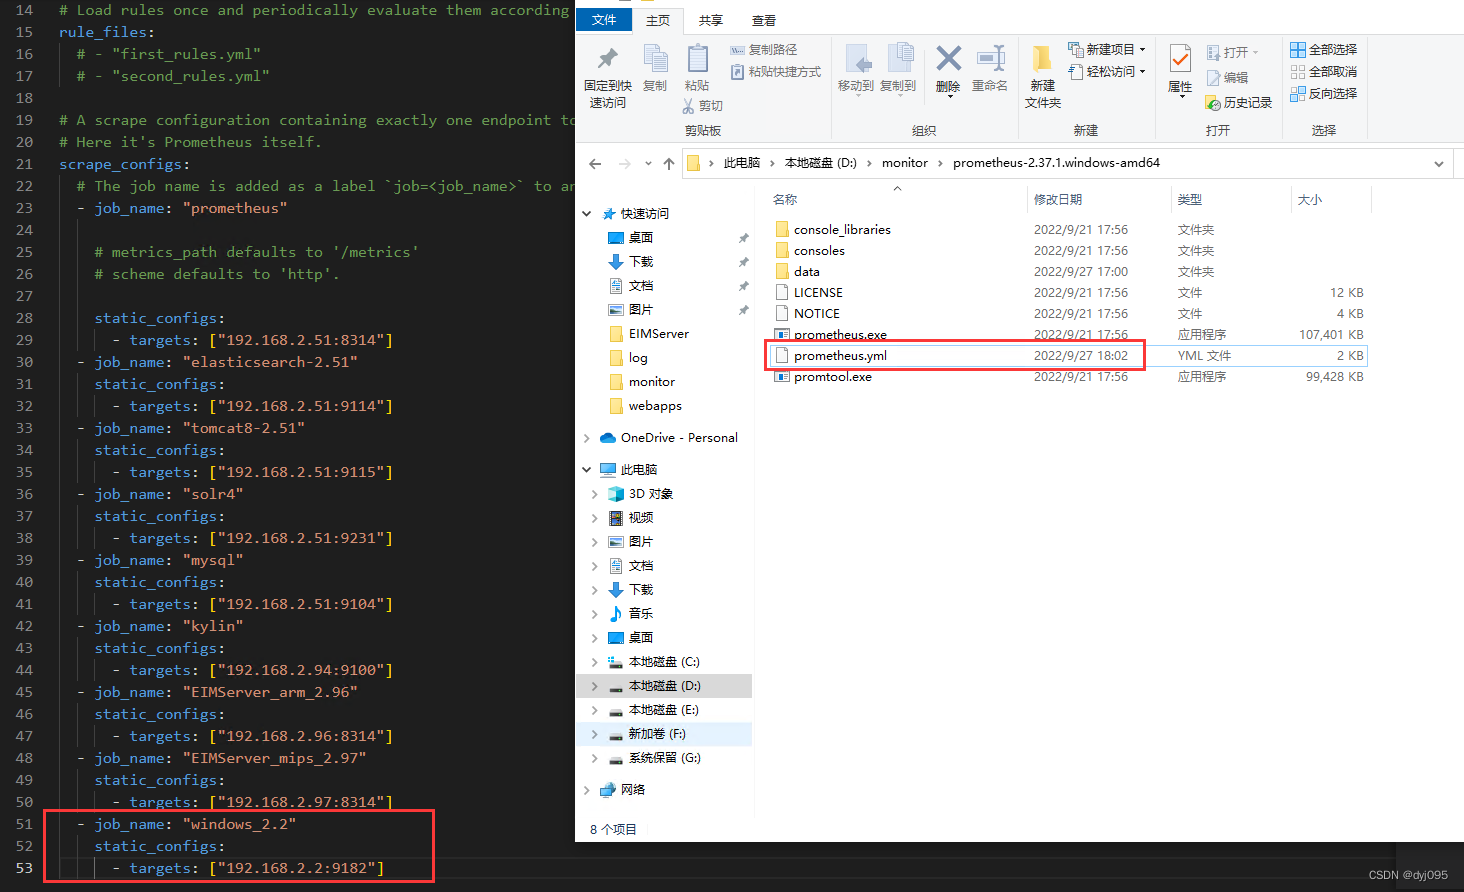This screenshot has width=1464, height=892.
Task: Click the Cut scissors icon
Action: (x=688, y=106)
